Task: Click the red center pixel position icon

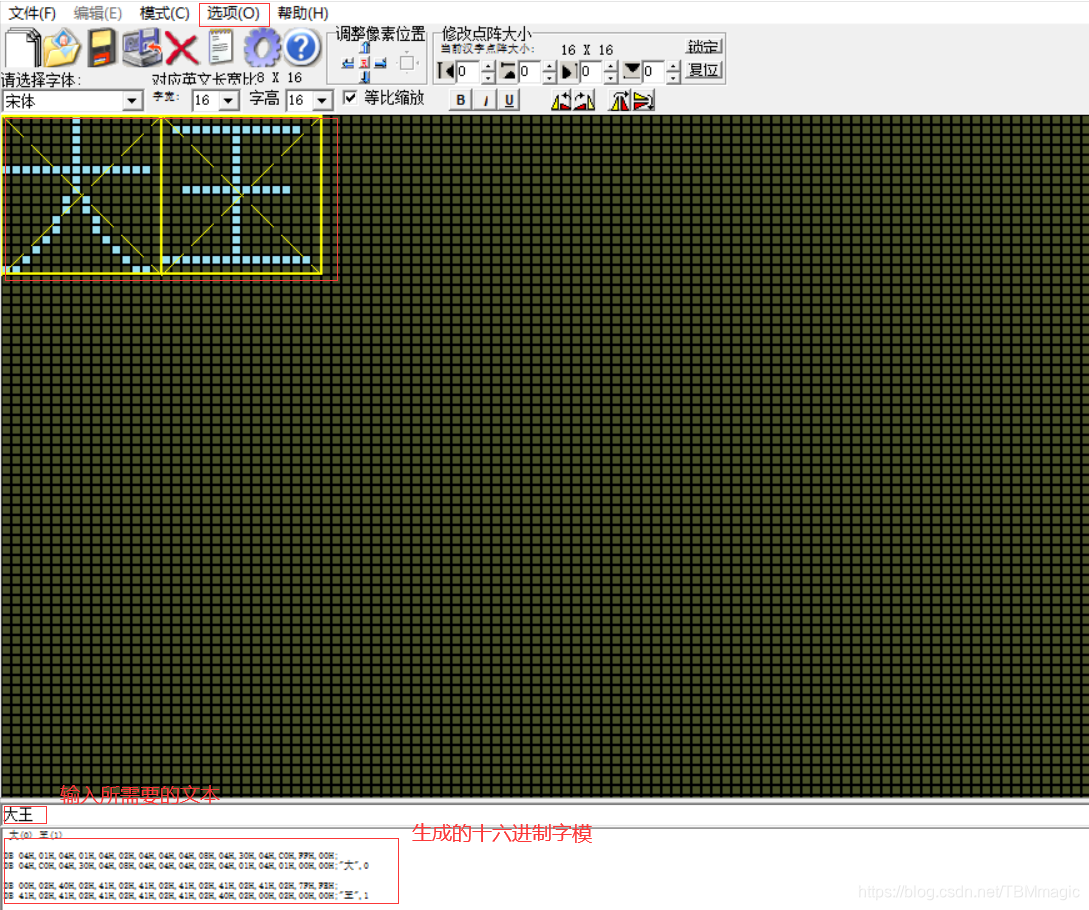Action: click(365, 63)
